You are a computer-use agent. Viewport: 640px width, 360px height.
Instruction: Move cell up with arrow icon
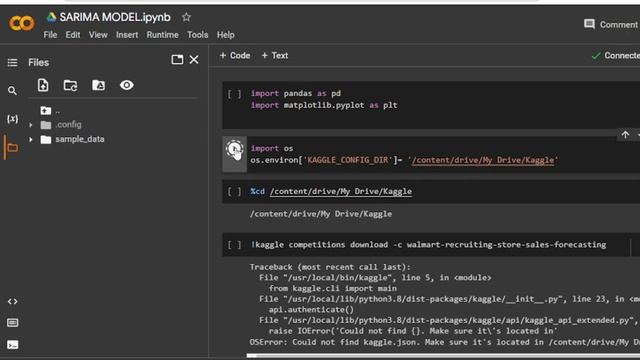625,135
